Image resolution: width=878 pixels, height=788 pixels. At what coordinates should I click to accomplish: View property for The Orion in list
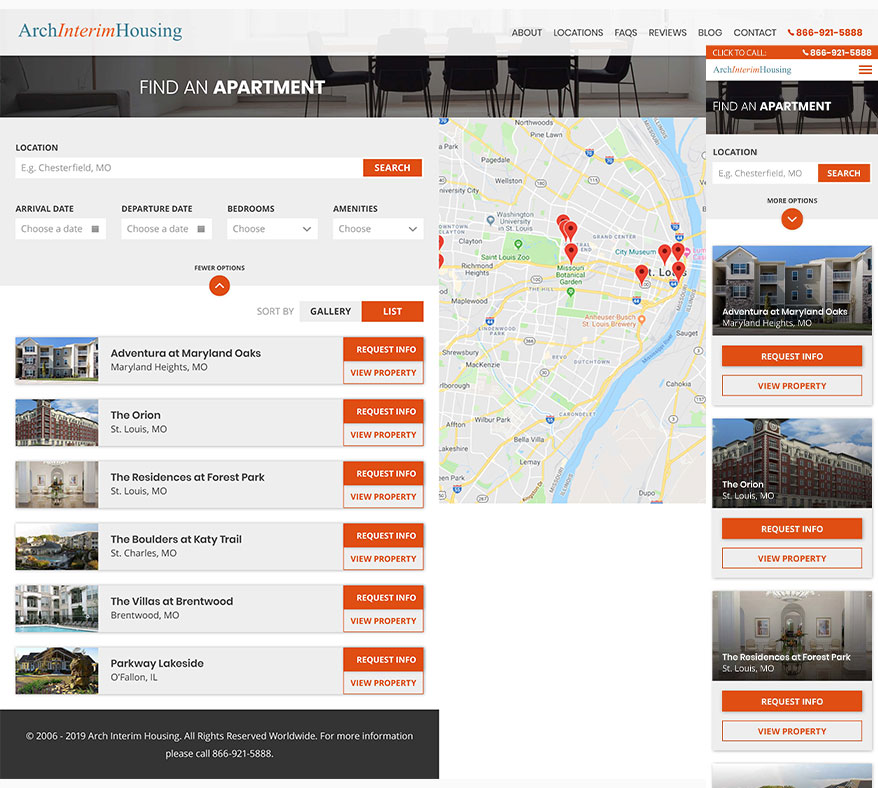(x=384, y=435)
